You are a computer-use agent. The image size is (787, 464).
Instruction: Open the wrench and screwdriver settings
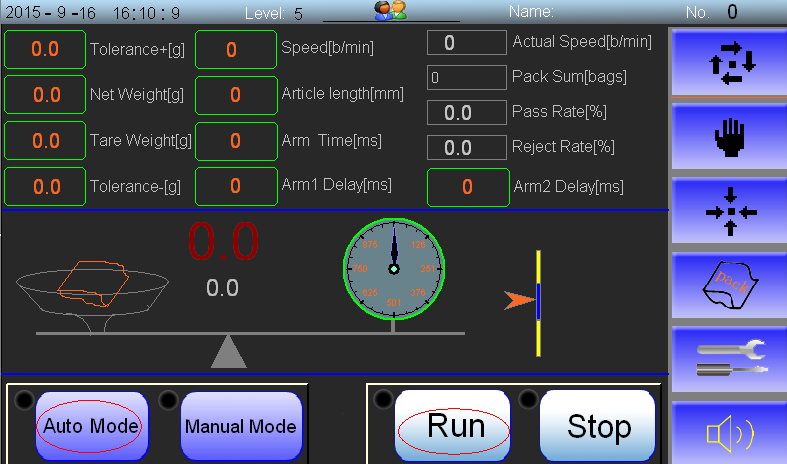(729, 359)
